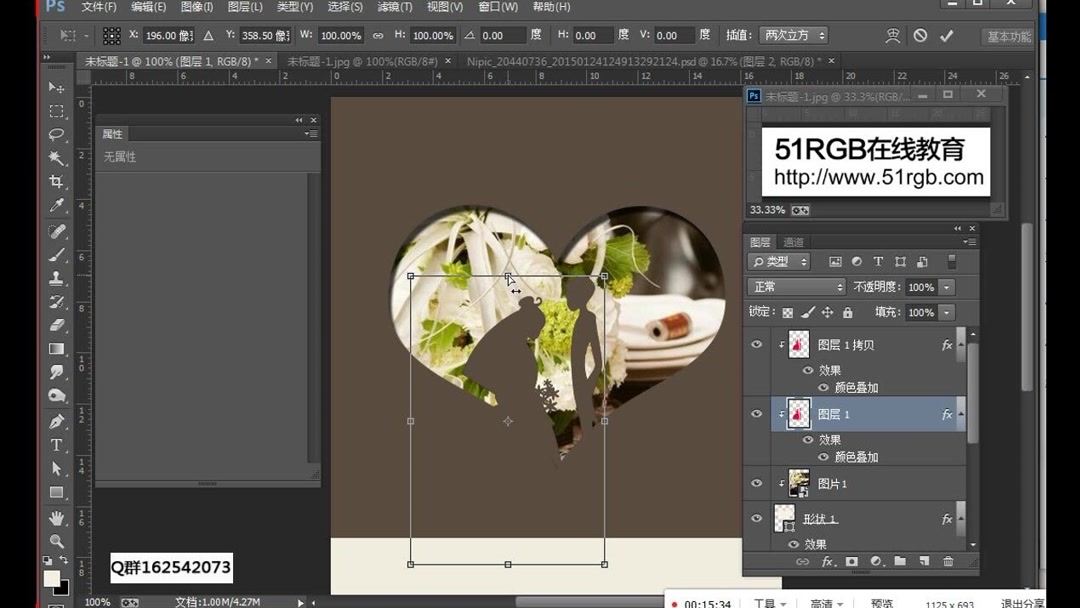Commit the transform with the checkmark icon
1080x608 pixels.
pyautogui.click(x=947, y=35)
